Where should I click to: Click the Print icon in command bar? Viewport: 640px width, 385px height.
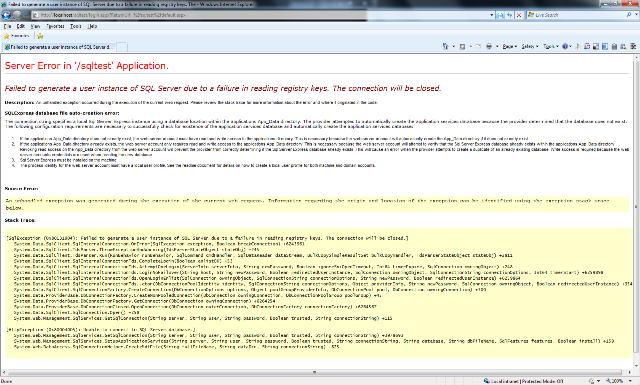pyautogui.click(x=489, y=47)
